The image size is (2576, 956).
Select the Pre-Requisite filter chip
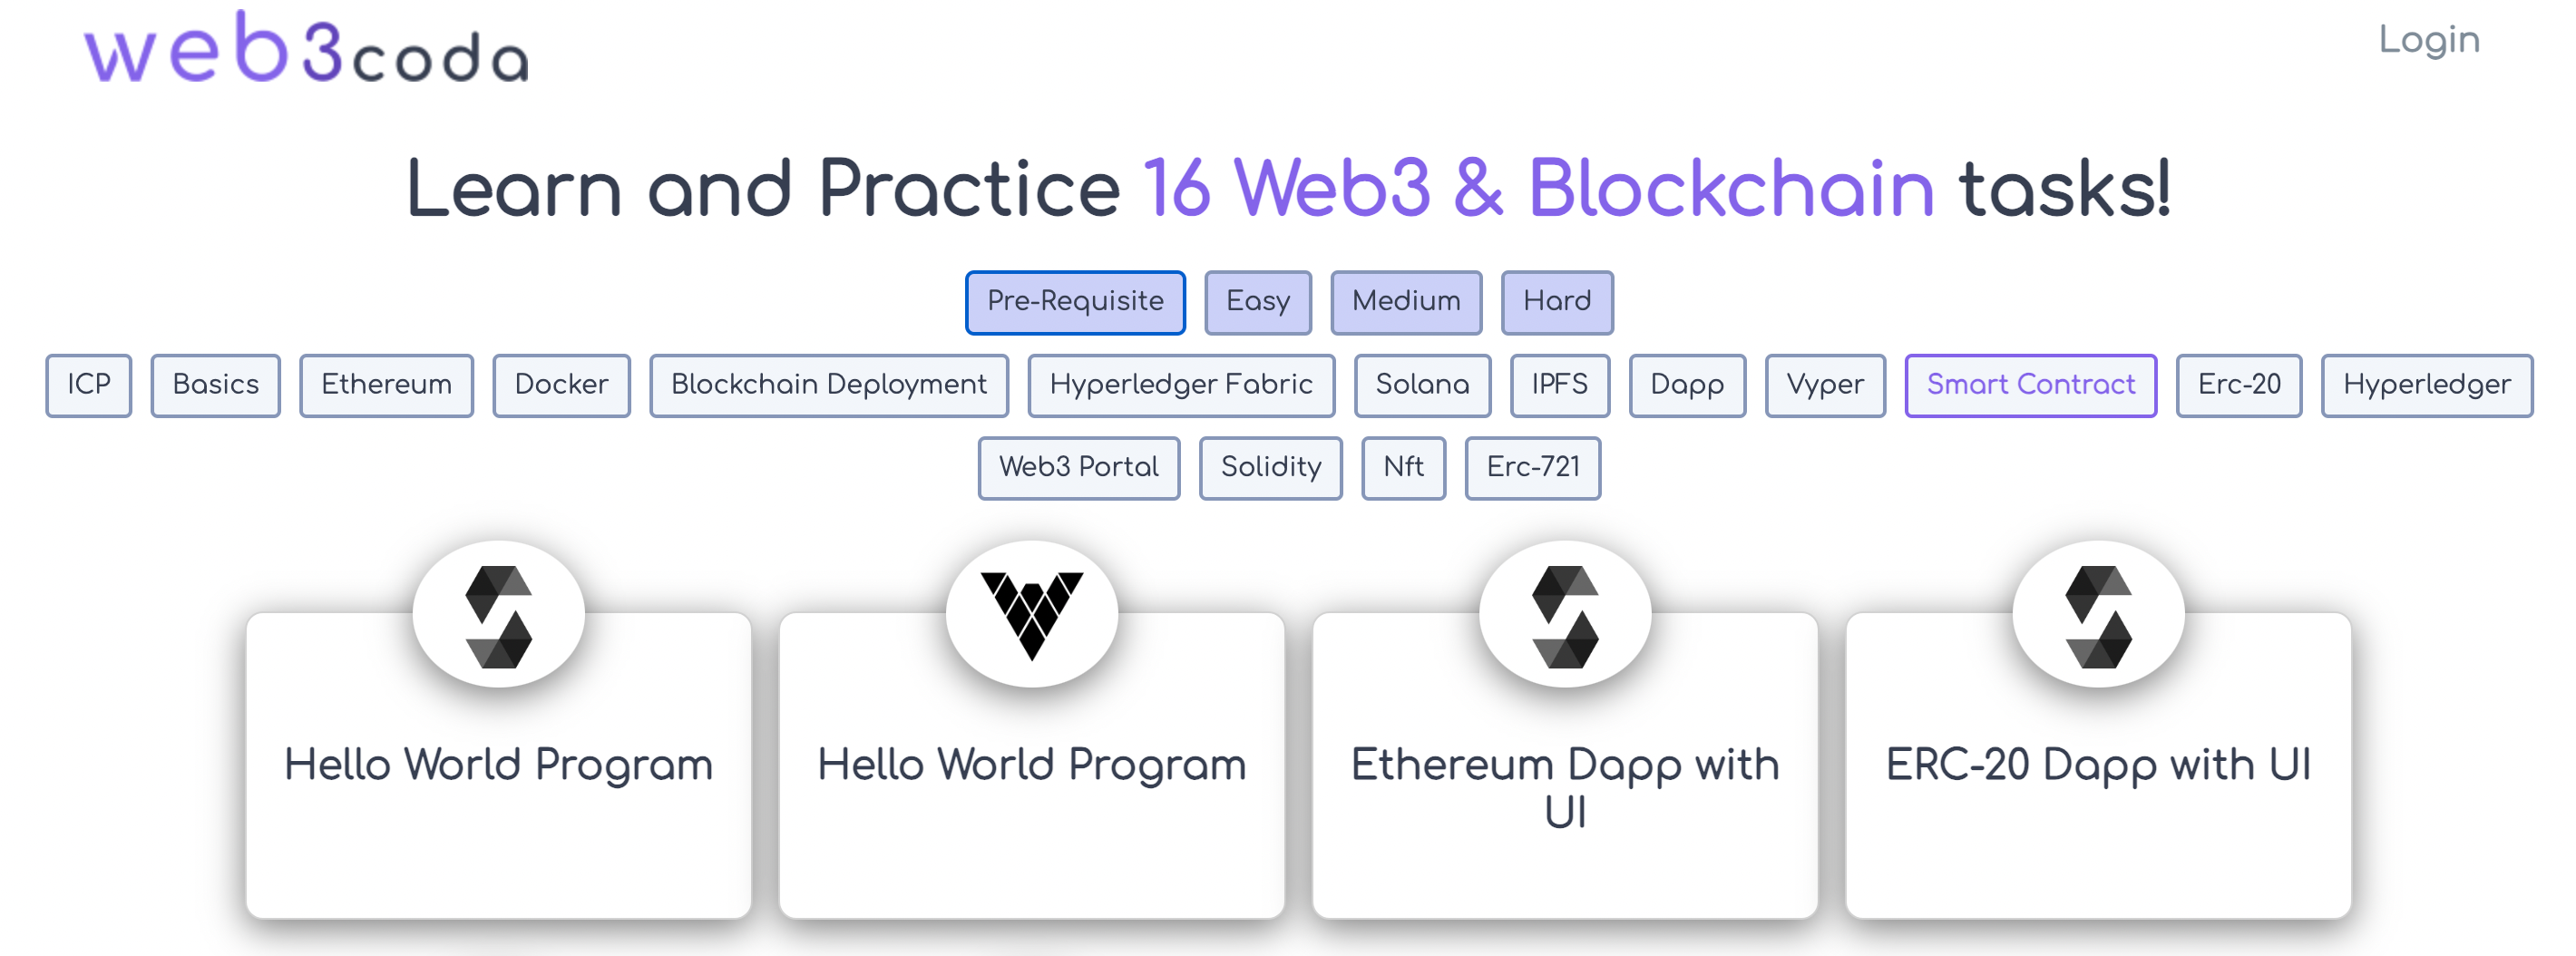[x=1074, y=302]
